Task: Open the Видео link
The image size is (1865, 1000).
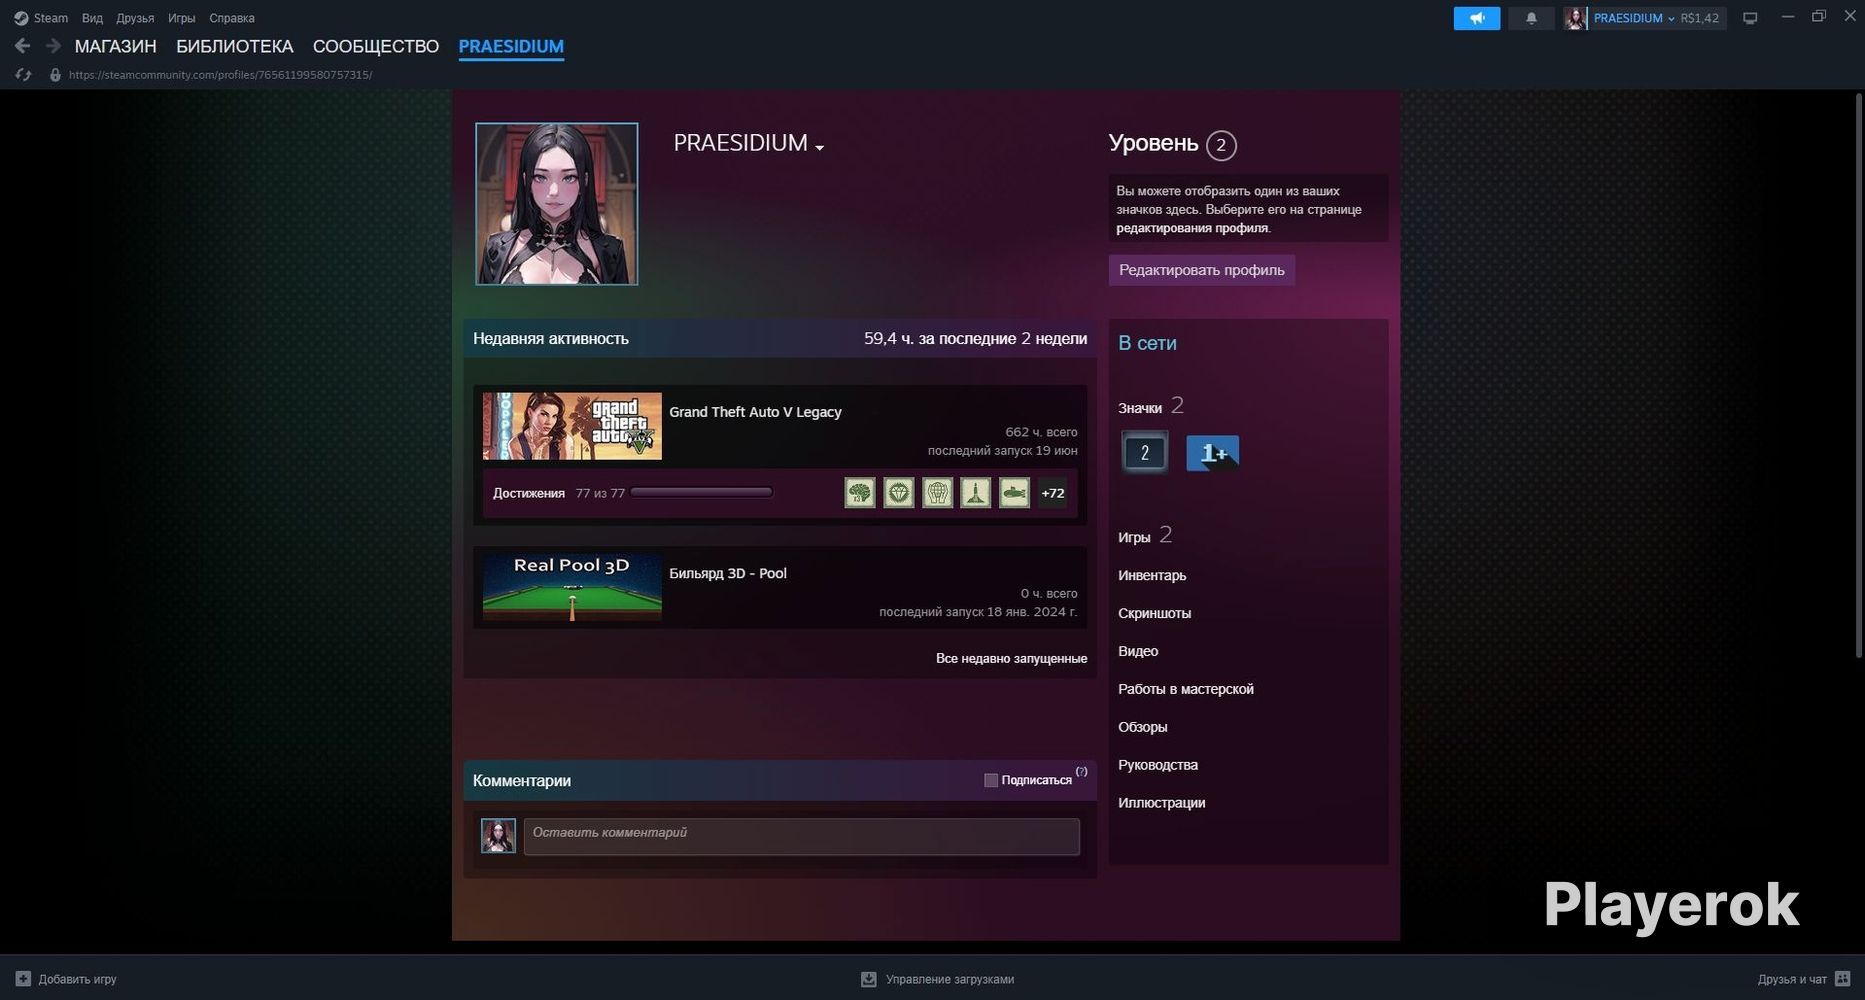Action: tap(1138, 651)
